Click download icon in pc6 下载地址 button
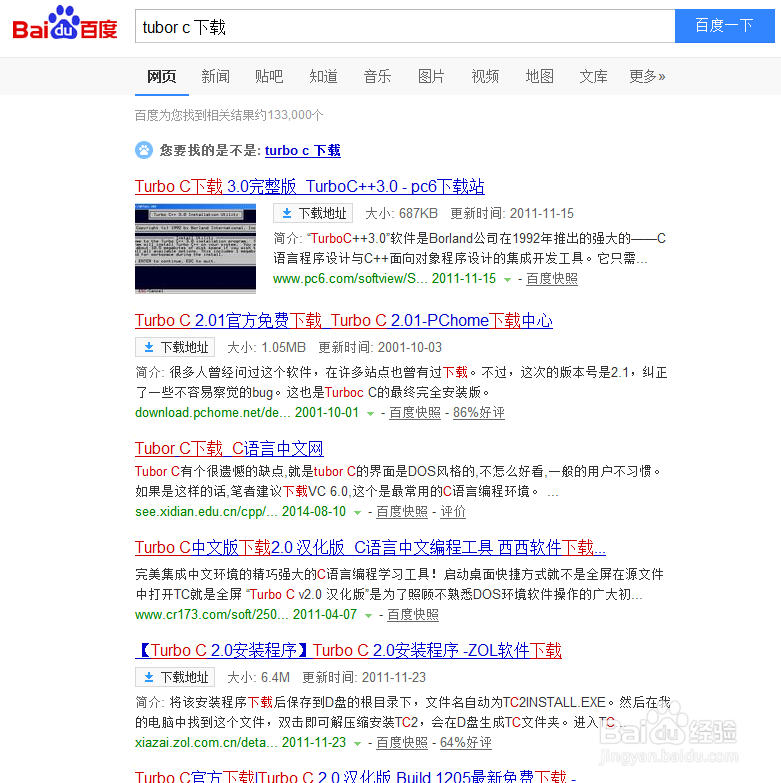781x783 pixels. (287, 214)
